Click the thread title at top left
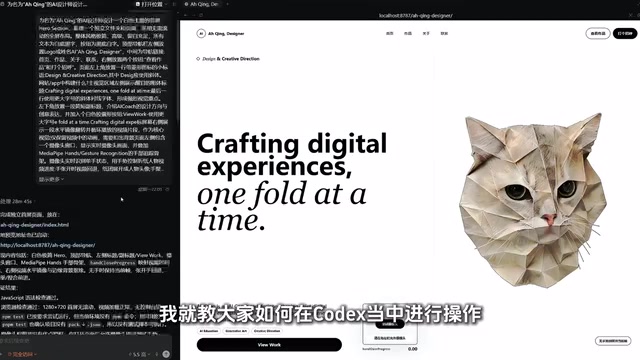 tap(47, 4)
